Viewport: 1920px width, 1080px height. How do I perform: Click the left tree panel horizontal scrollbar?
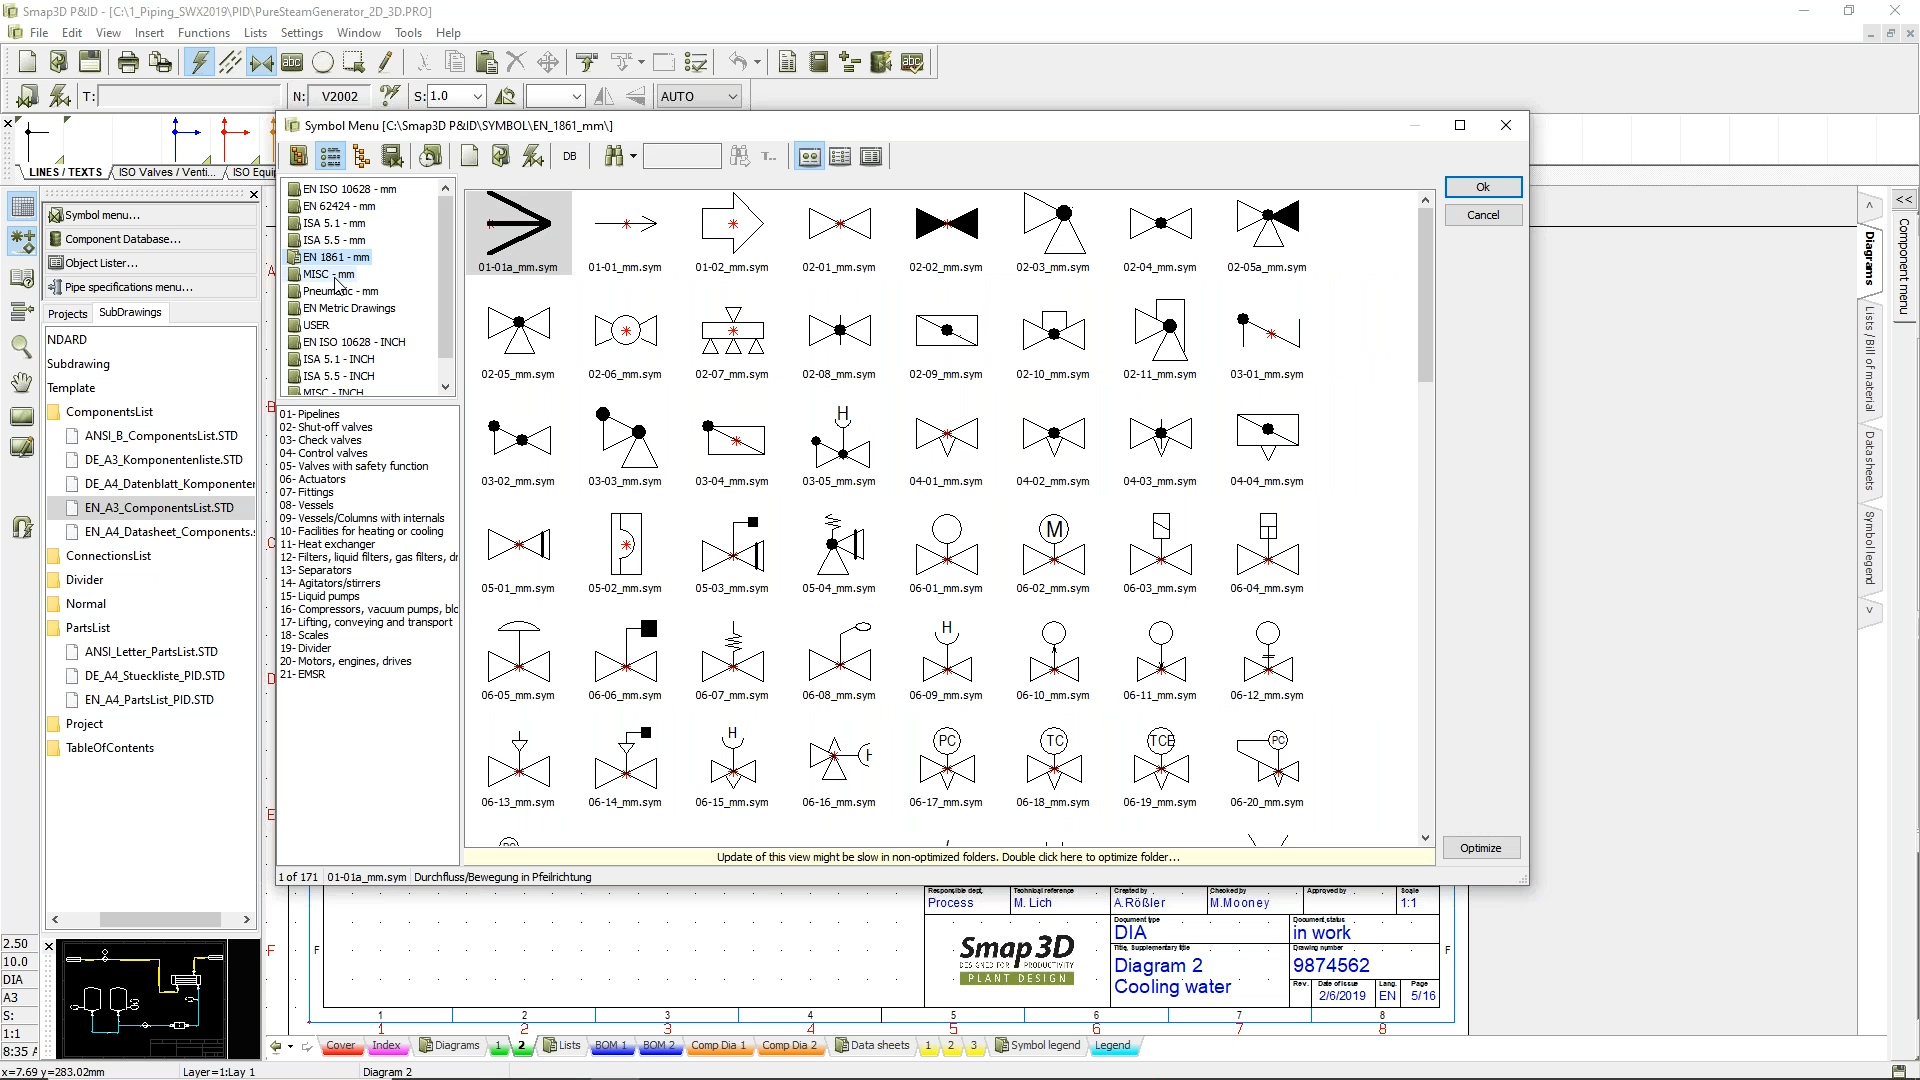(150, 919)
